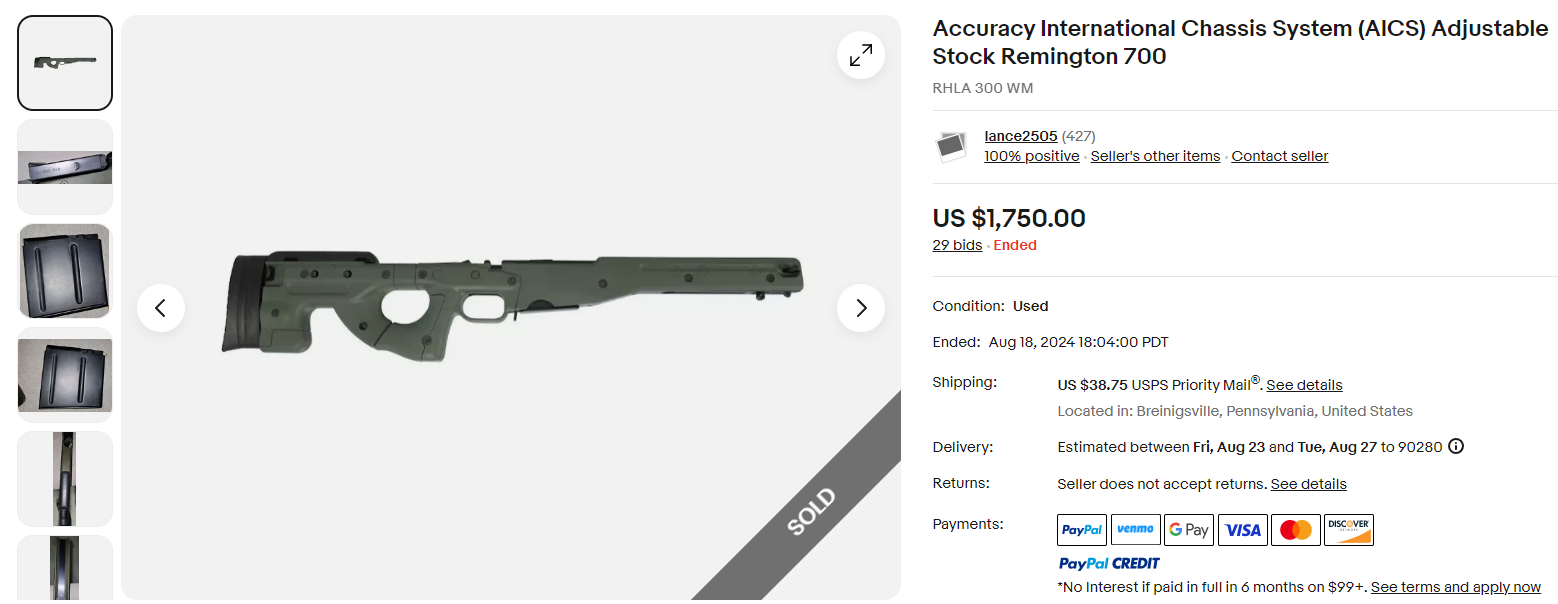Click the Visa card icon

(1242, 530)
